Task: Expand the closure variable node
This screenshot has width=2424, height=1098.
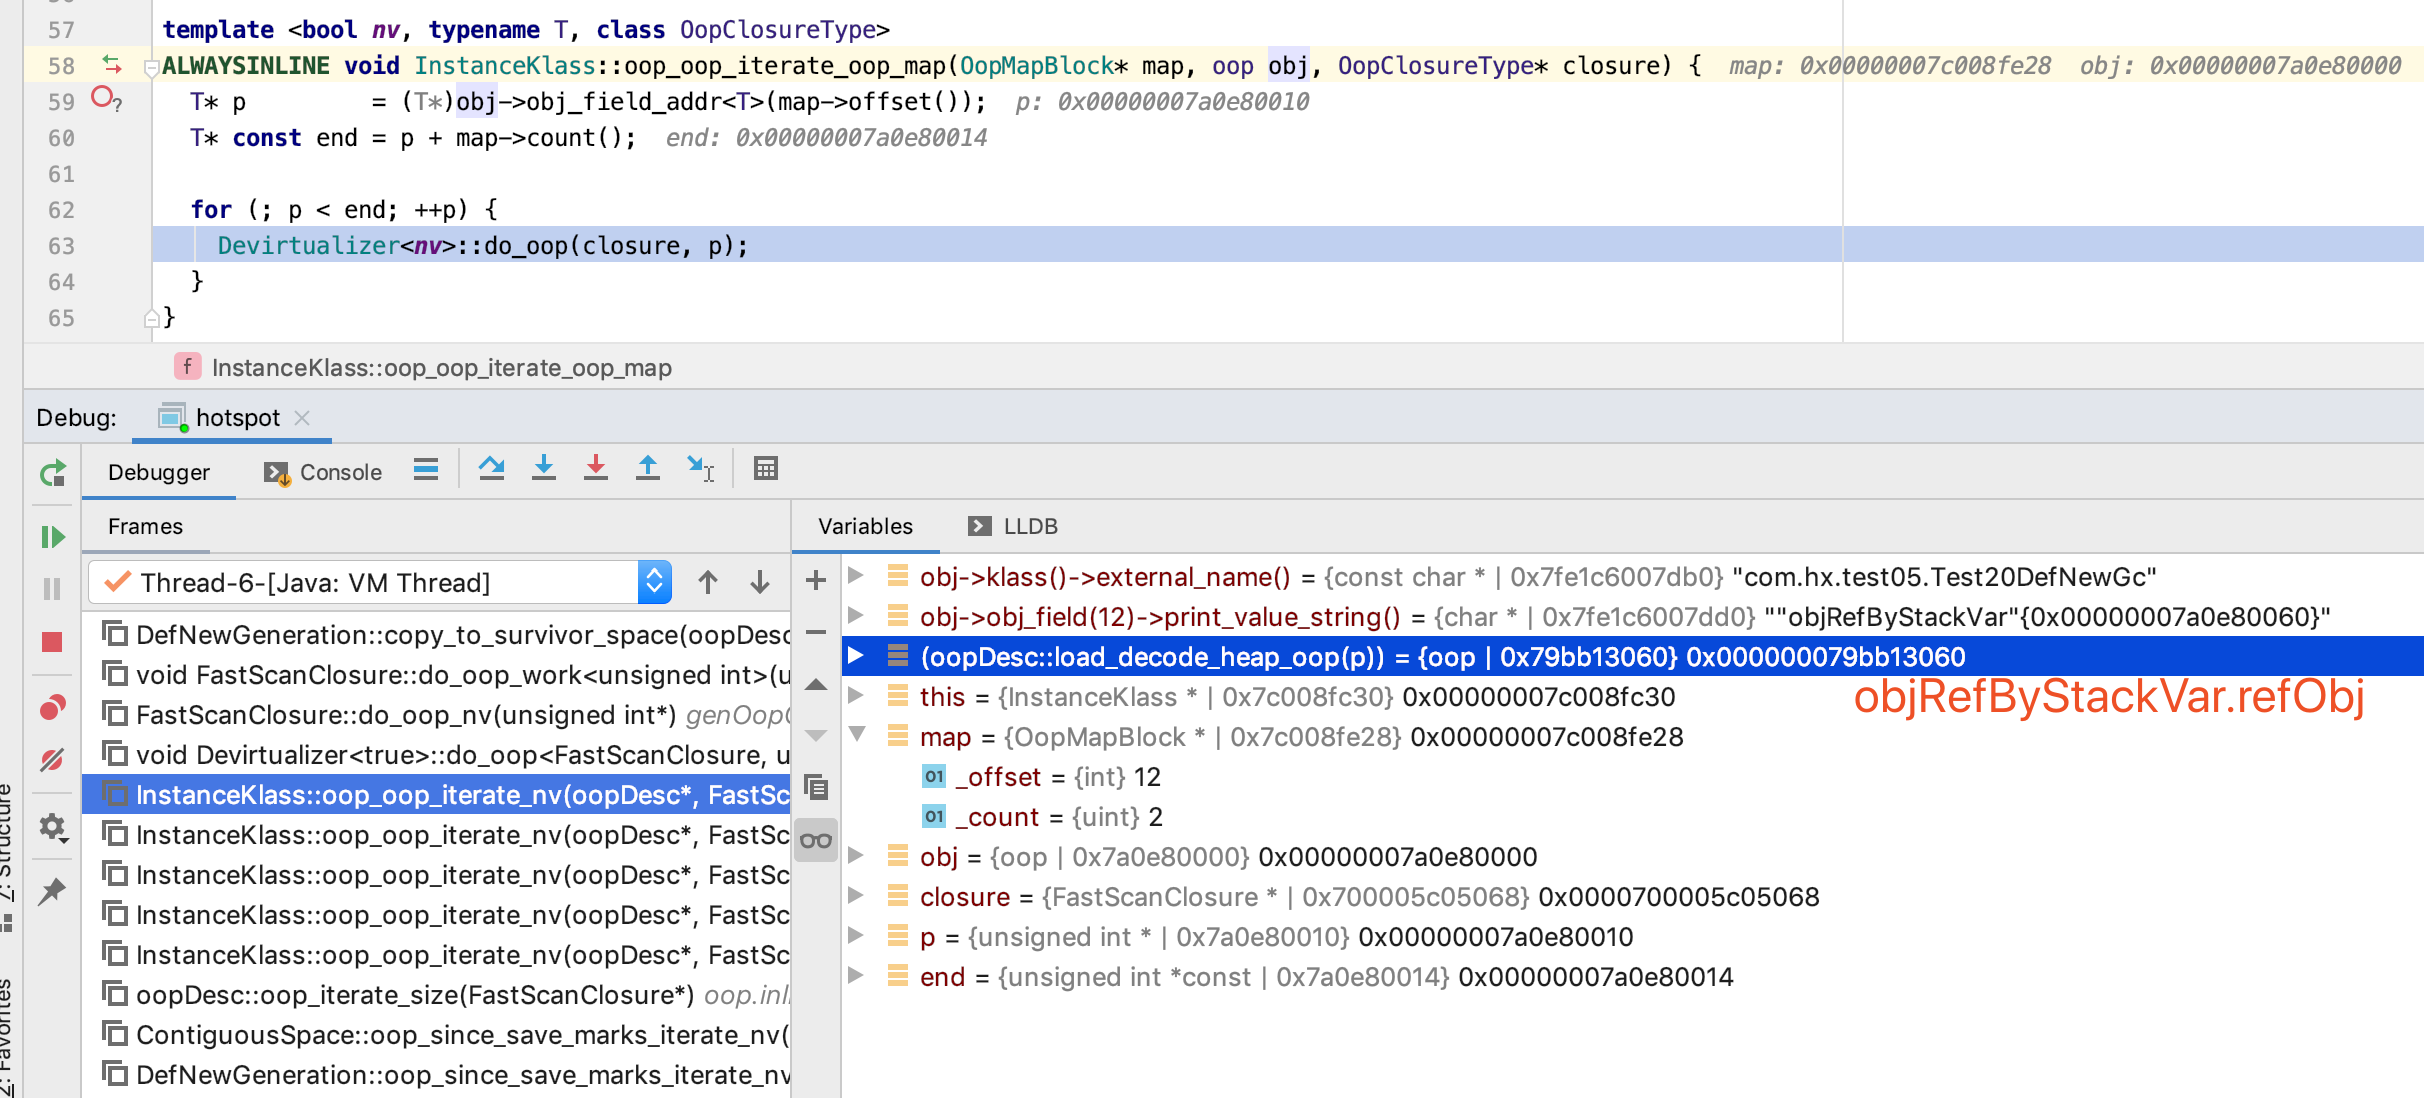Action: pyautogui.click(x=857, y=896)
